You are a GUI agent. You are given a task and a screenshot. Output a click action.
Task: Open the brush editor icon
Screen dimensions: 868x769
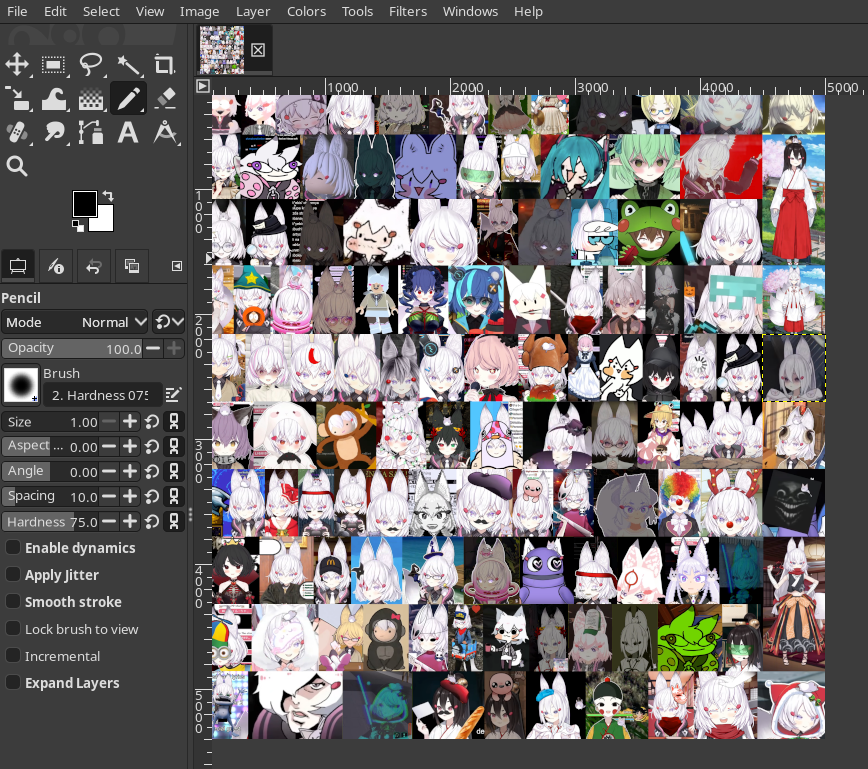click(173, 395)
